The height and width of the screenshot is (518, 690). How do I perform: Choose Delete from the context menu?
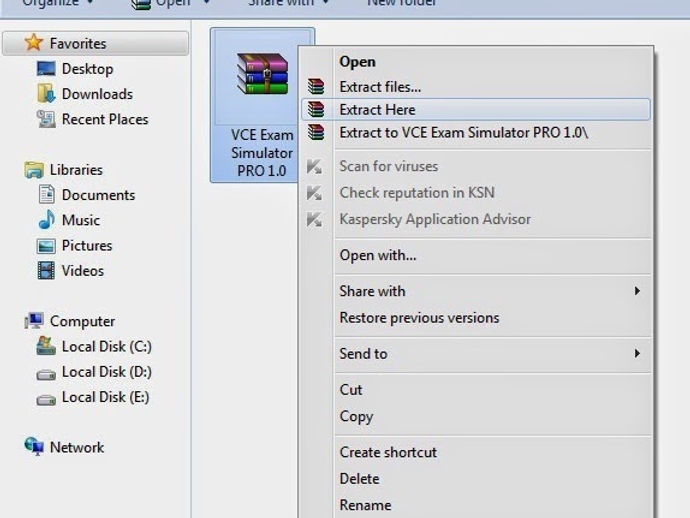(x=476, y=479)
